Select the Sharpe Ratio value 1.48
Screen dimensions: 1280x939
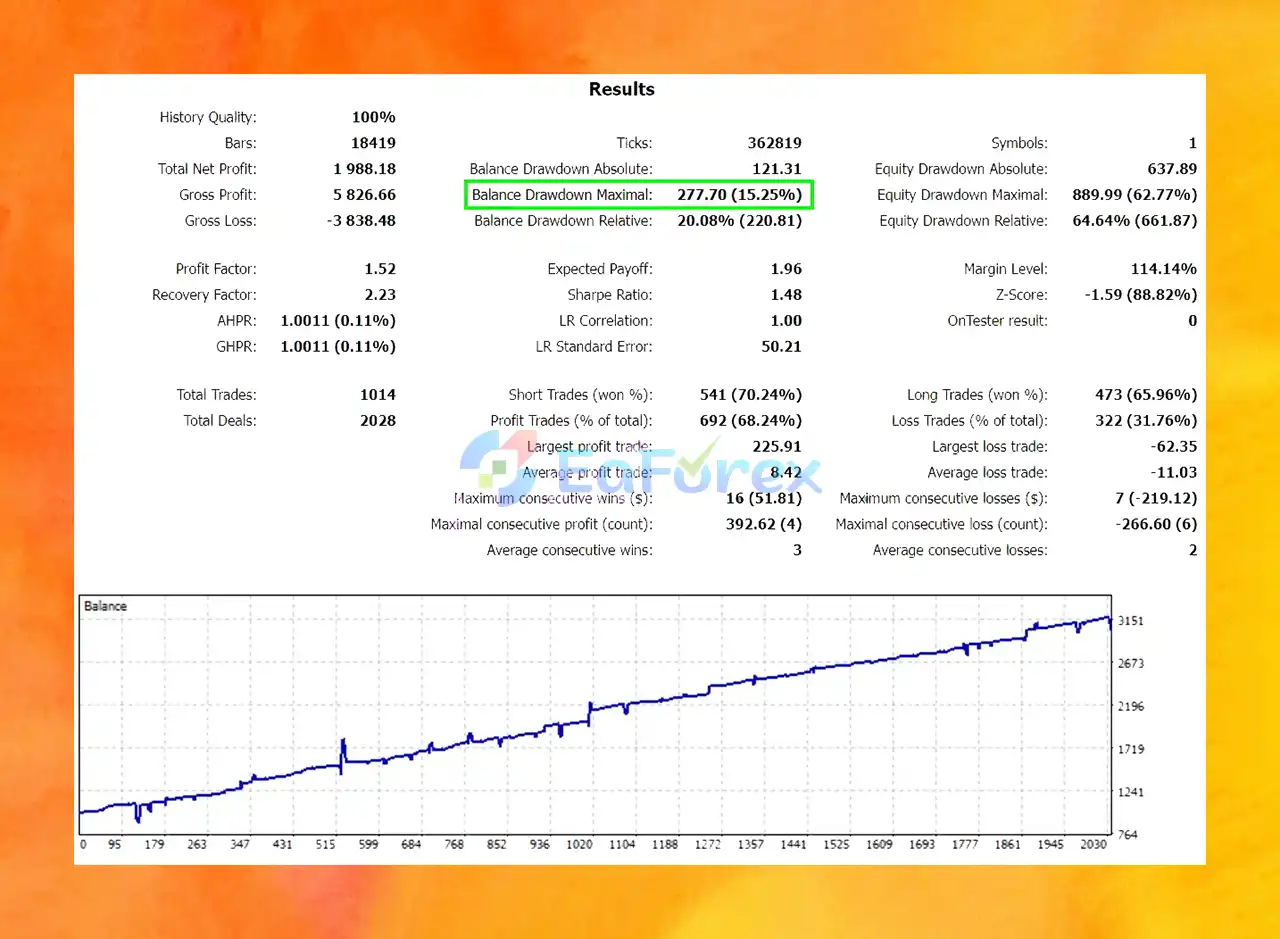tap(786, 295)
